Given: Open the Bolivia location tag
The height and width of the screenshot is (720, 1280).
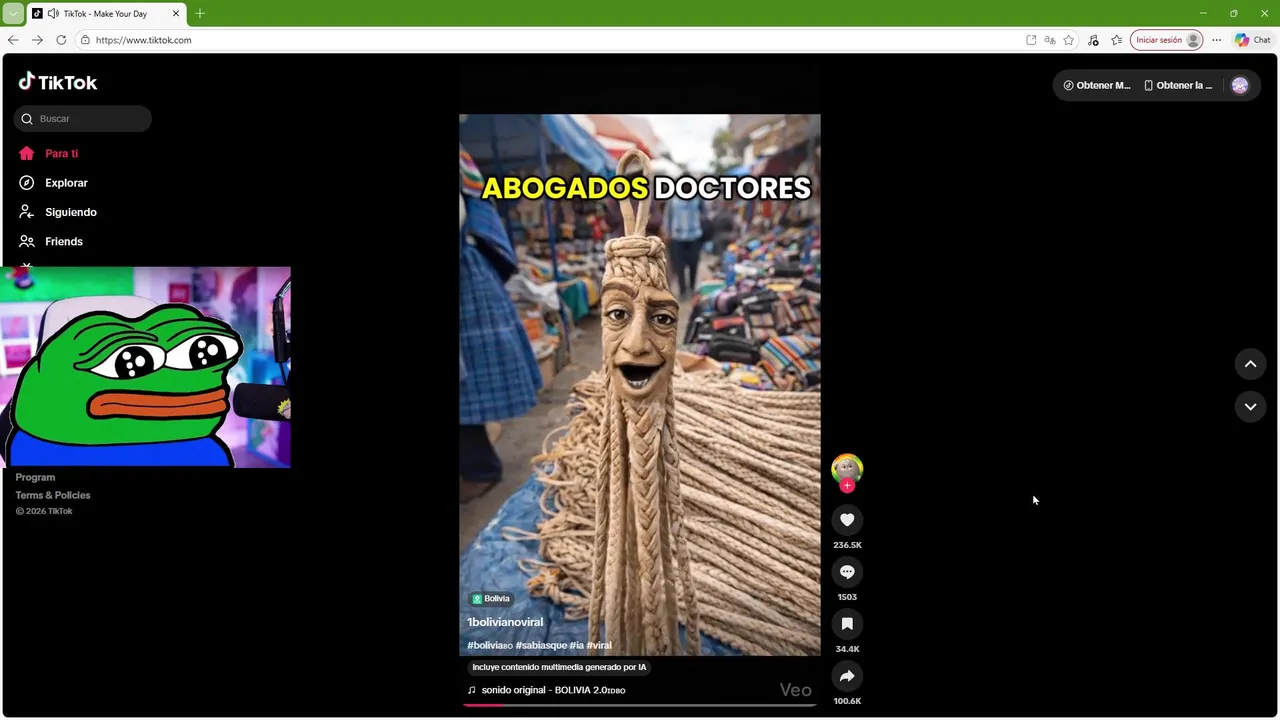Looking at the screenshot, I should click(x=491, y=598).
